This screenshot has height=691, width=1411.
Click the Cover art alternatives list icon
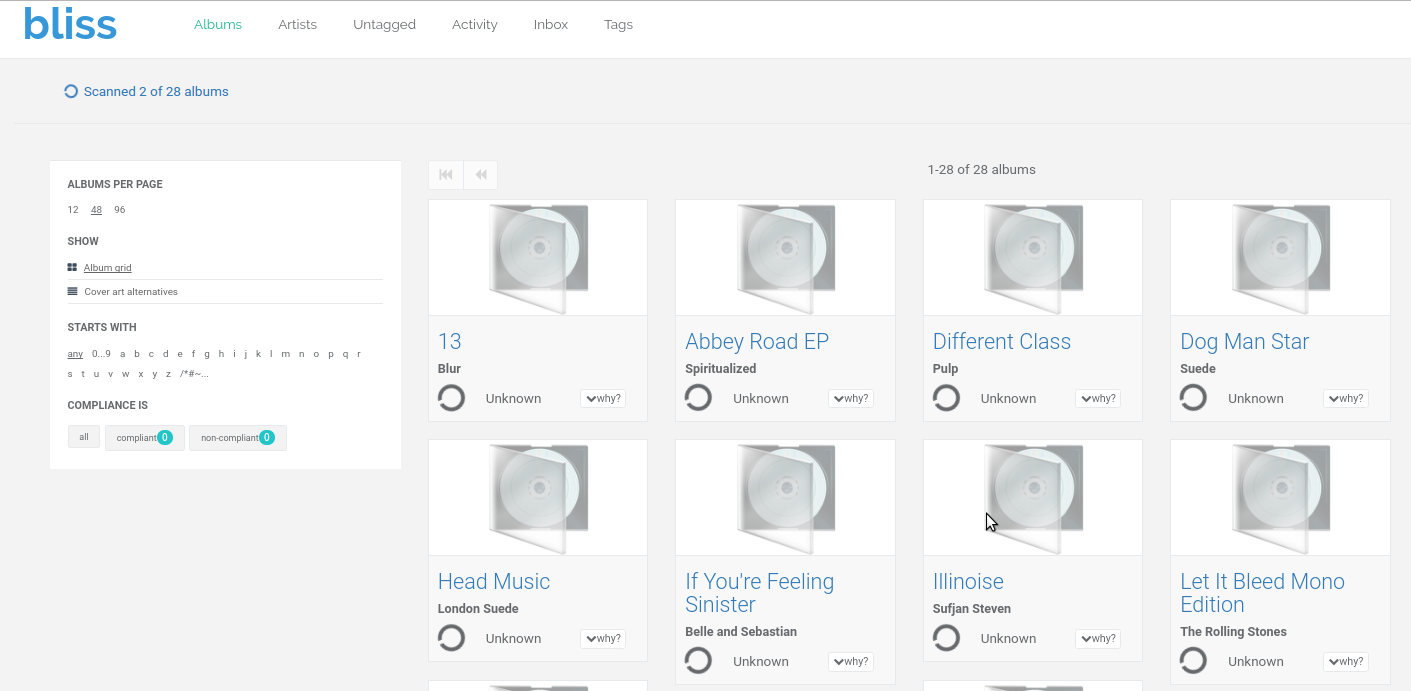pyautogui.click(x=72, y=292)
